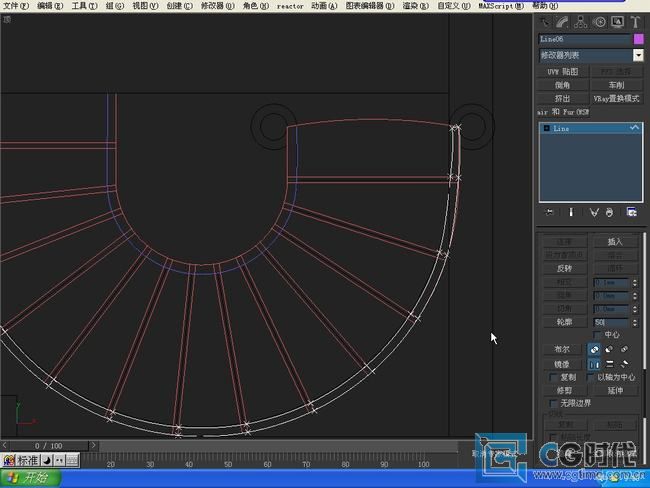The width and height of the screenshot is (650, 488).
Task: Select mirror vertically icon
Action: coord(609,365)
